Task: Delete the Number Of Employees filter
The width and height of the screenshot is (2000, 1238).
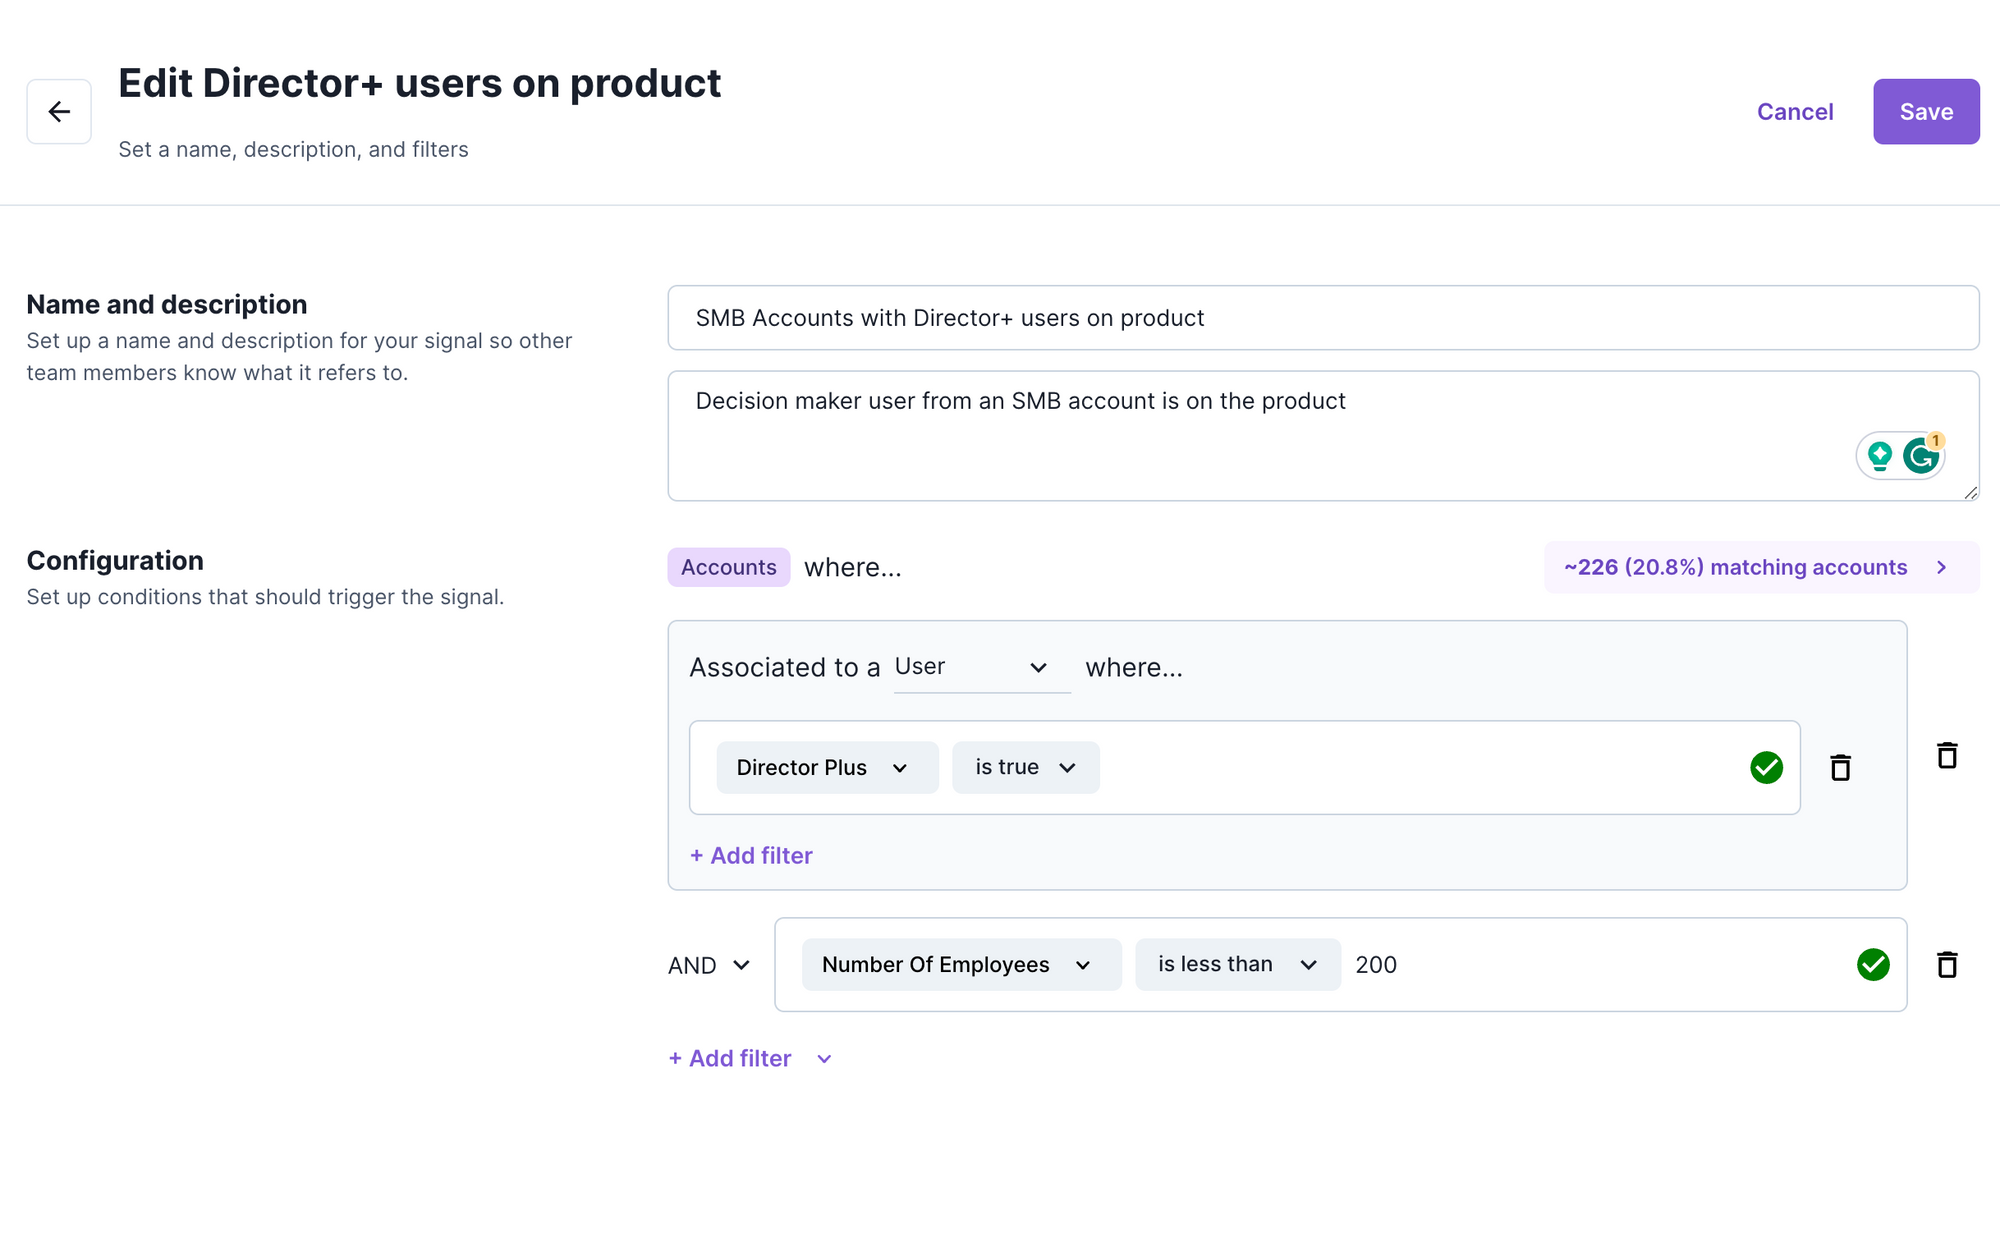Action: [1946, 965]
